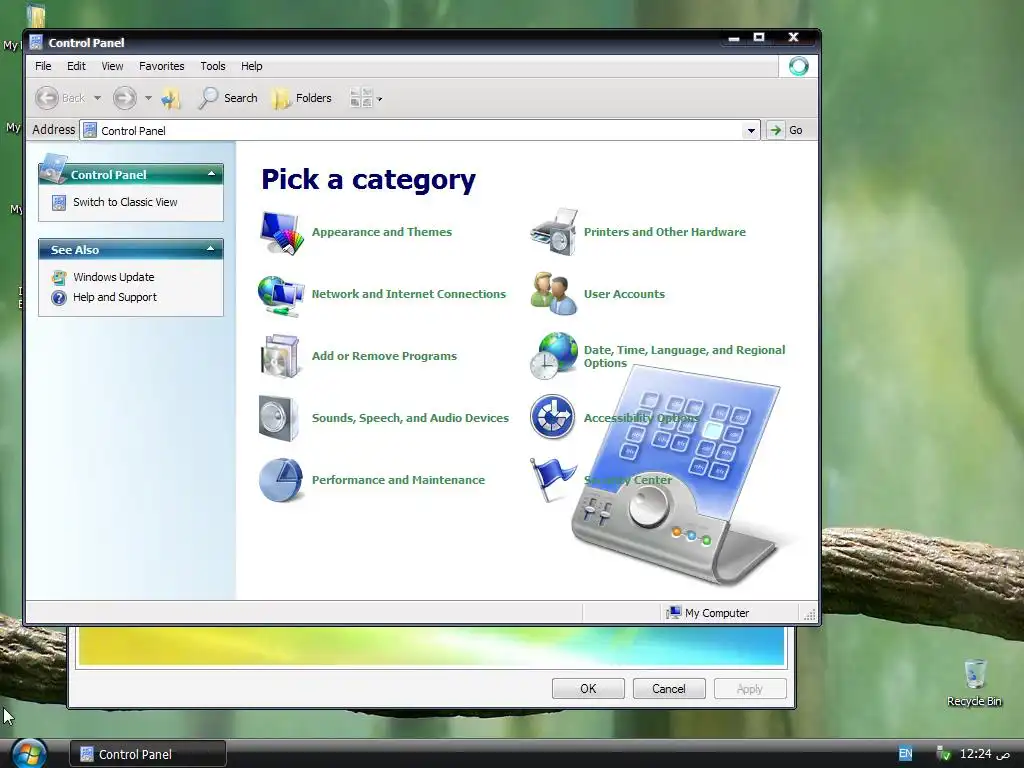Open the View menu
Screen dimensions: 1024x768
112,66
